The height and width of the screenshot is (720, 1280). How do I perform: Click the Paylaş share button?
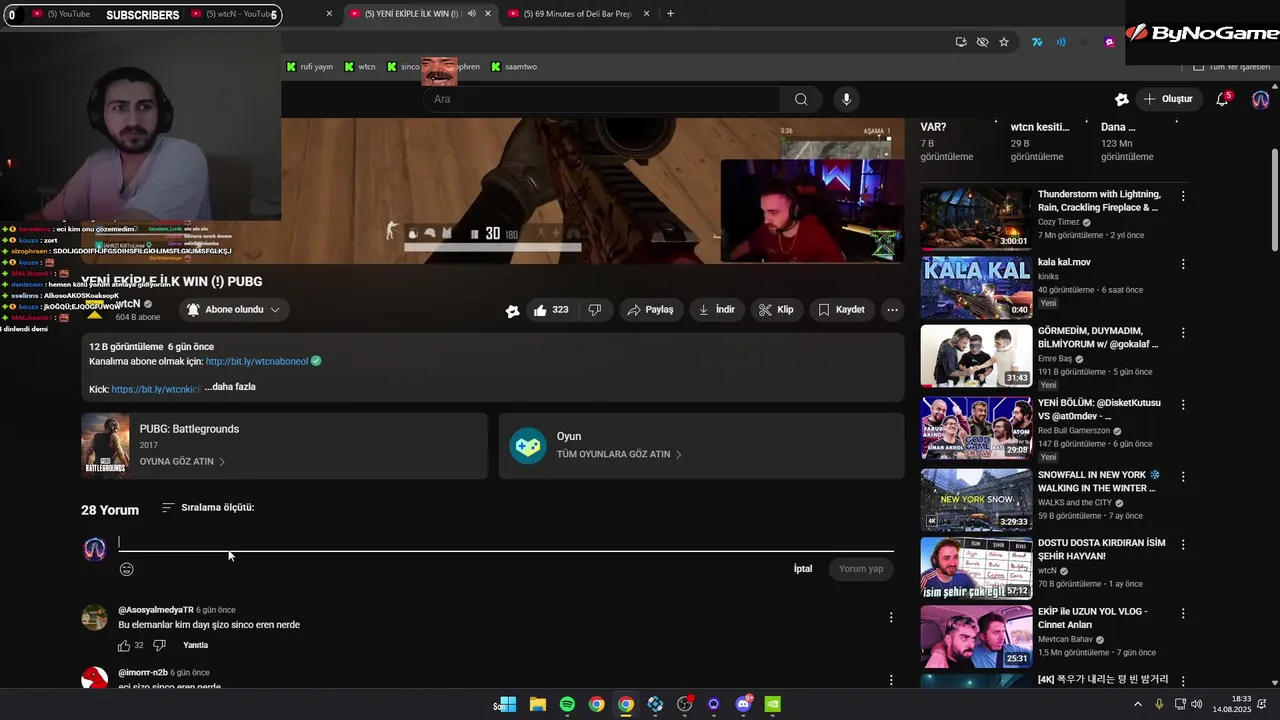[650, 310]
